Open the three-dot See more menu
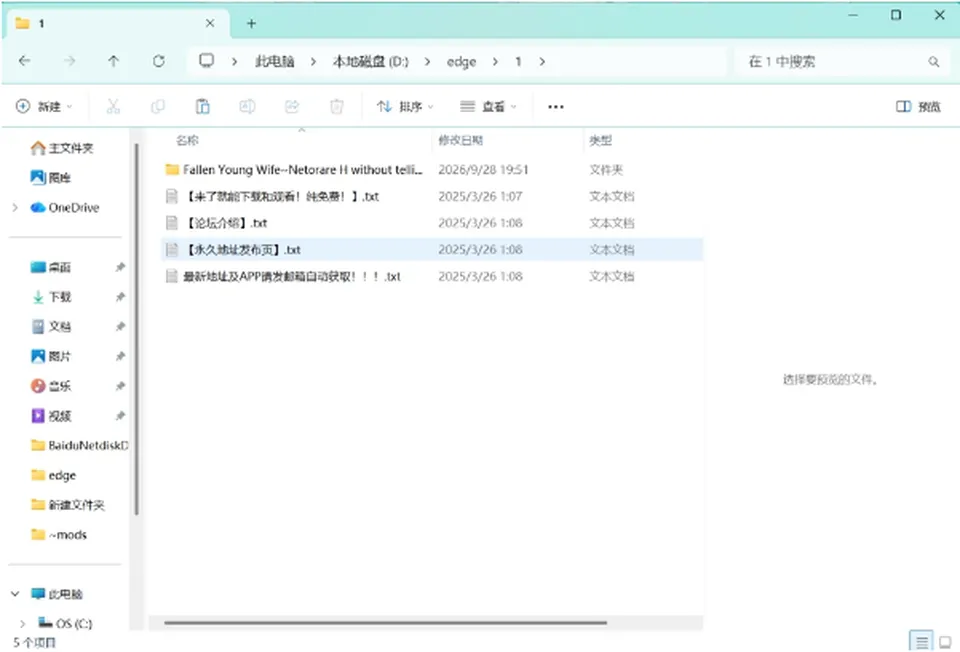Viewport: 960px width, 652px height. tap(555, 107)
